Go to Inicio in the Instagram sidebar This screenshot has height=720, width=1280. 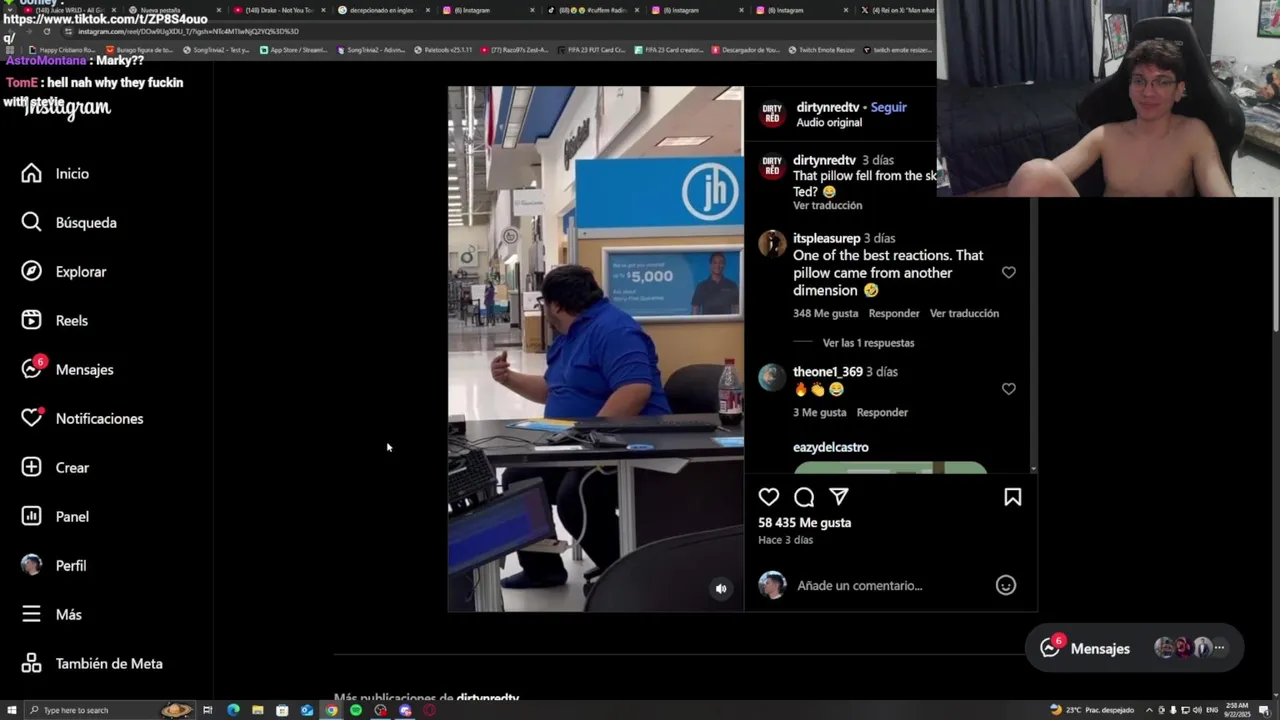point(56,174)
